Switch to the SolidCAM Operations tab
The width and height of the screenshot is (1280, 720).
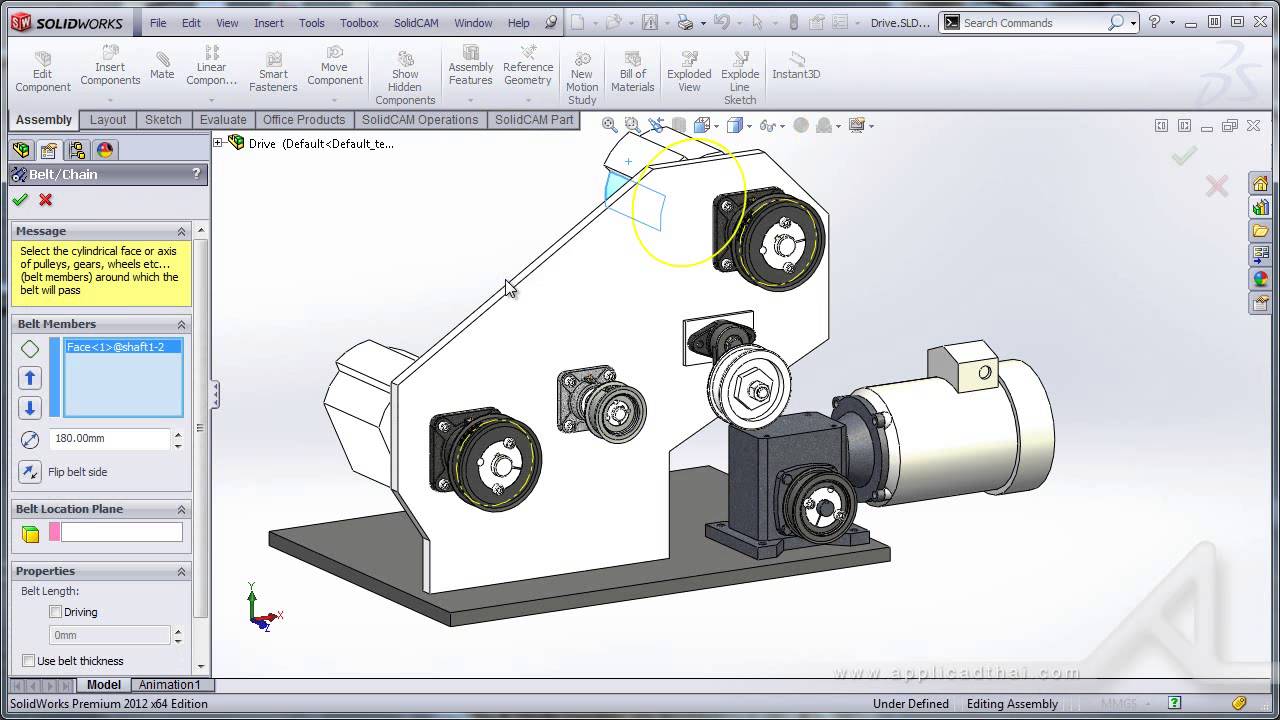coord(420,119)
